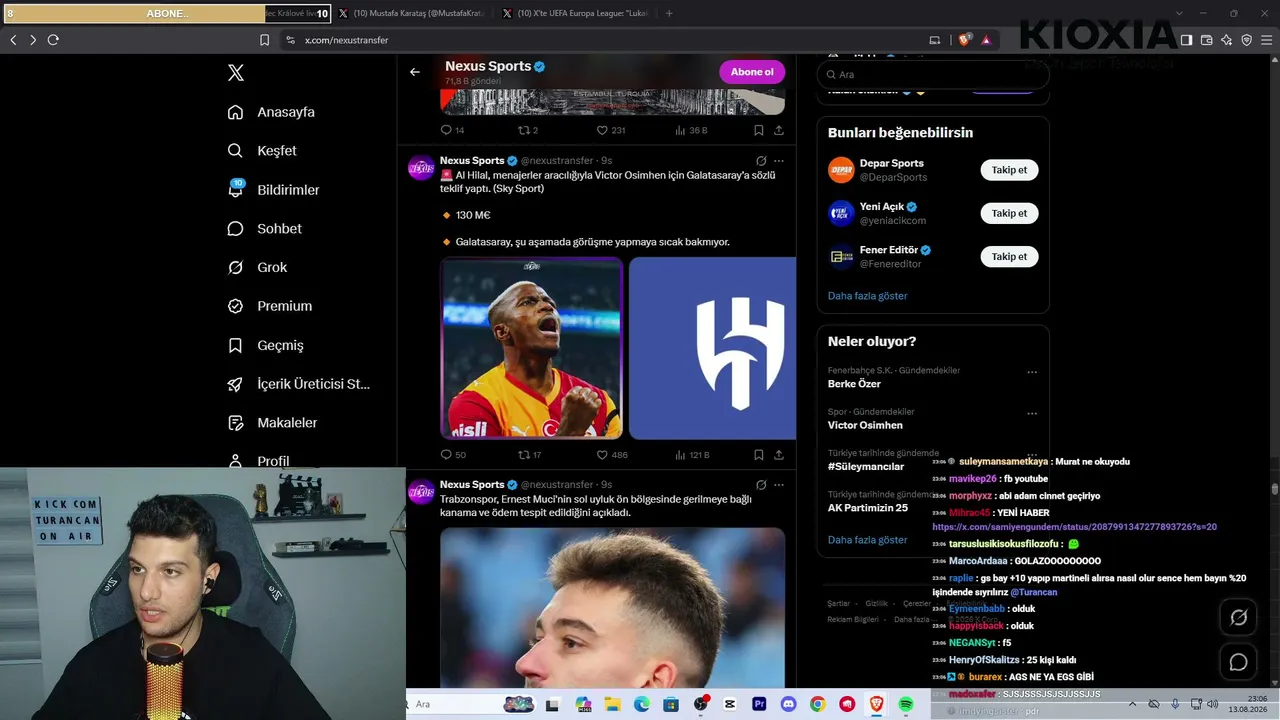Image resolution: width=1280 pixels, height=720 pixels.
Task: Open Grok icon on Al Hilal post
Action: pos(761,161)
